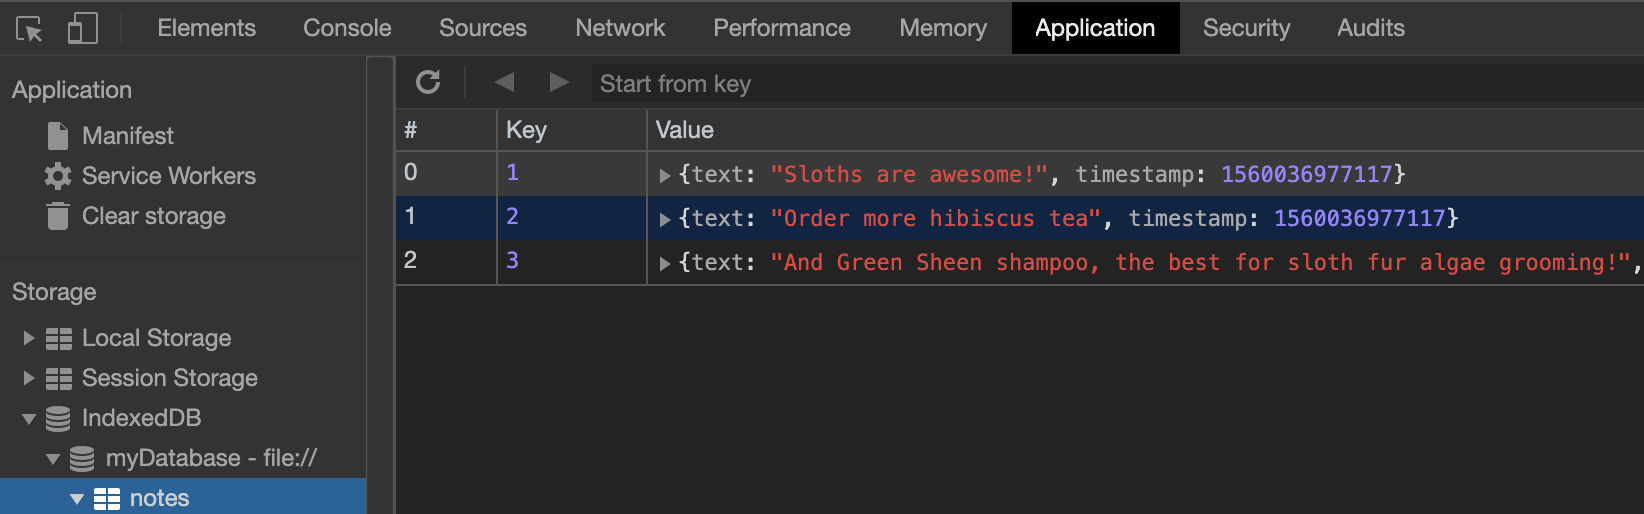Click the Start from key input field

coord(1100,84)
